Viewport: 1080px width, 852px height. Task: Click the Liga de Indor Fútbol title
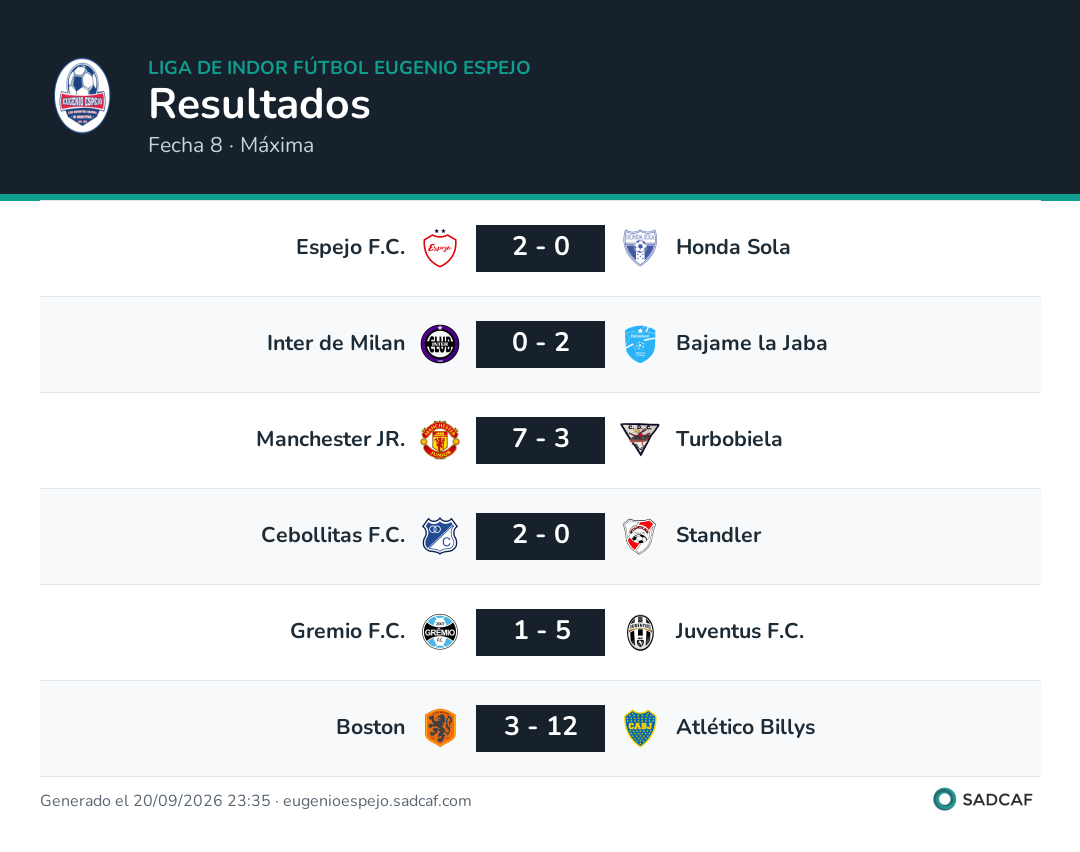click(339, 67)
